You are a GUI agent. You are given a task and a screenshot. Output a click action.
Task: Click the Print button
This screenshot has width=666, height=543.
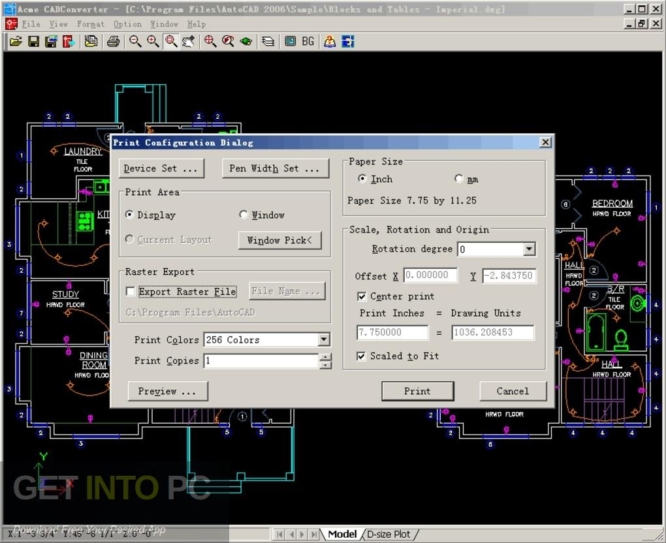[418, 391]
